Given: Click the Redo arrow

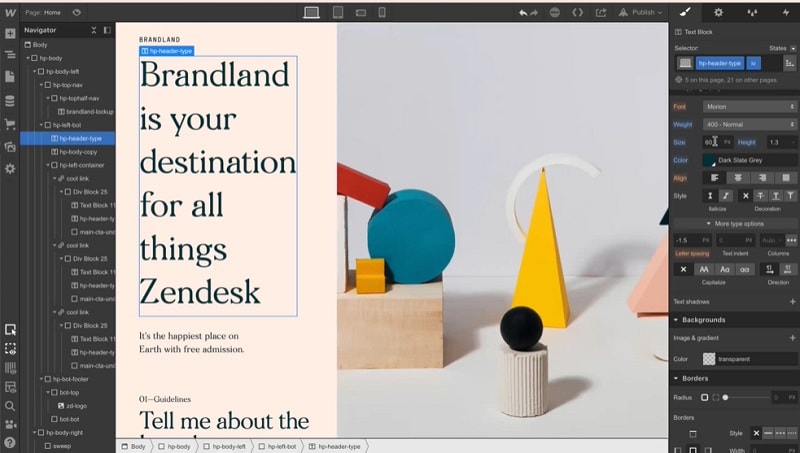Looking at the screenshot, I should [x=534, y=13].
